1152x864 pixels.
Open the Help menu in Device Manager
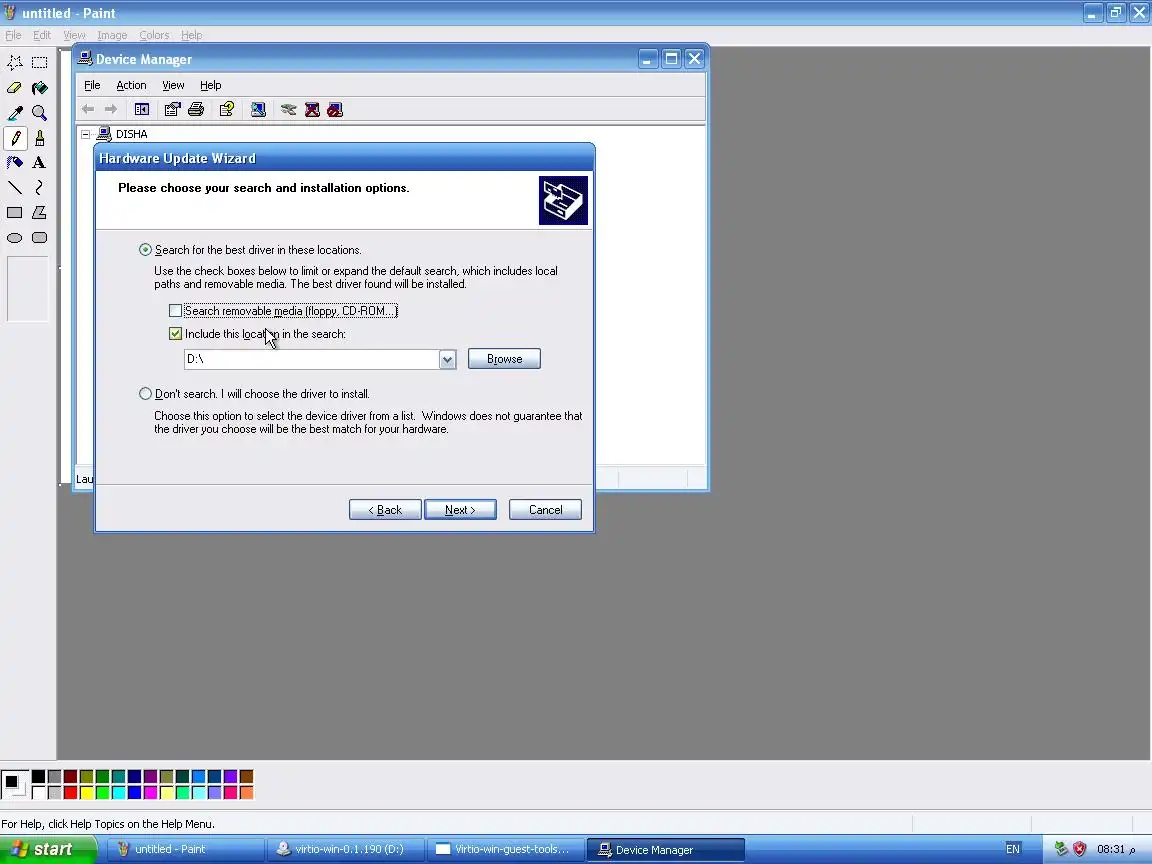211,85
